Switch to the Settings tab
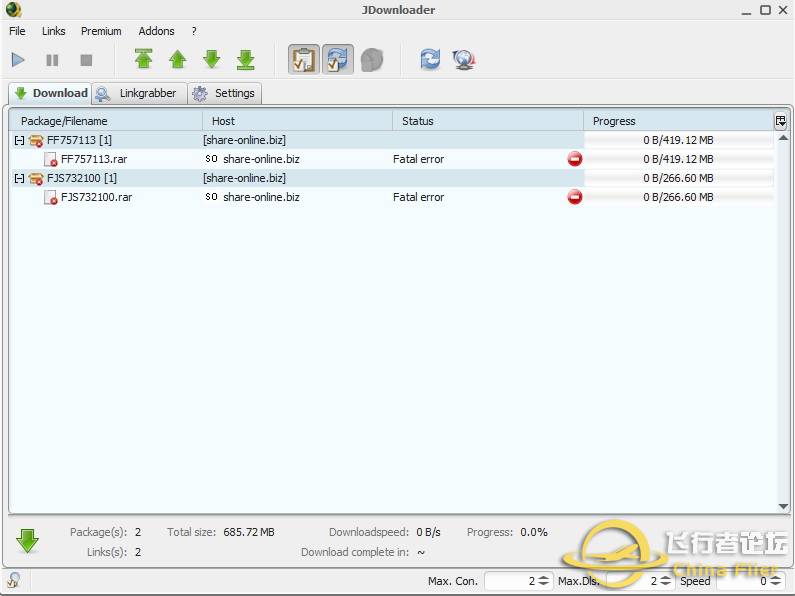The image size is (795, 596). [x=225, y=93]
